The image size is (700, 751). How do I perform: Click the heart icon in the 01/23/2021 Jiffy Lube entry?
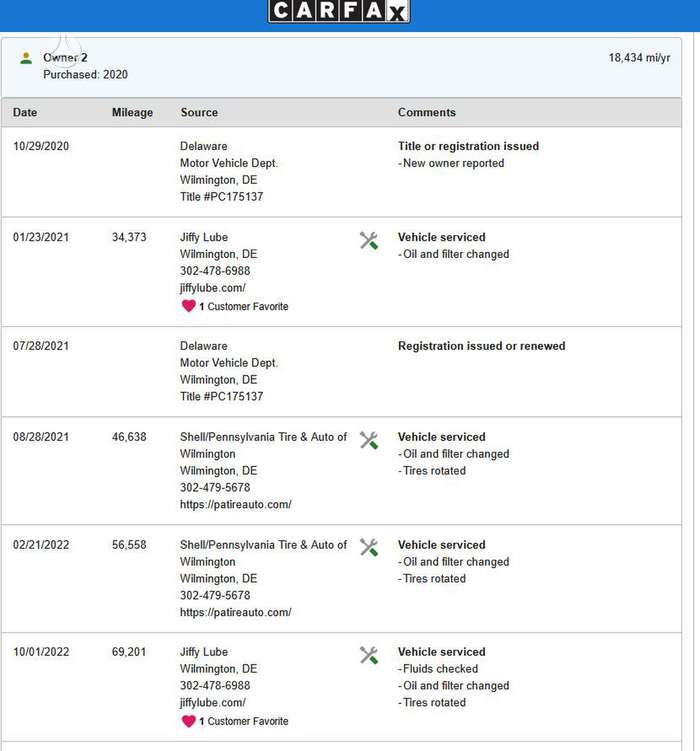[x=188, y=306]
